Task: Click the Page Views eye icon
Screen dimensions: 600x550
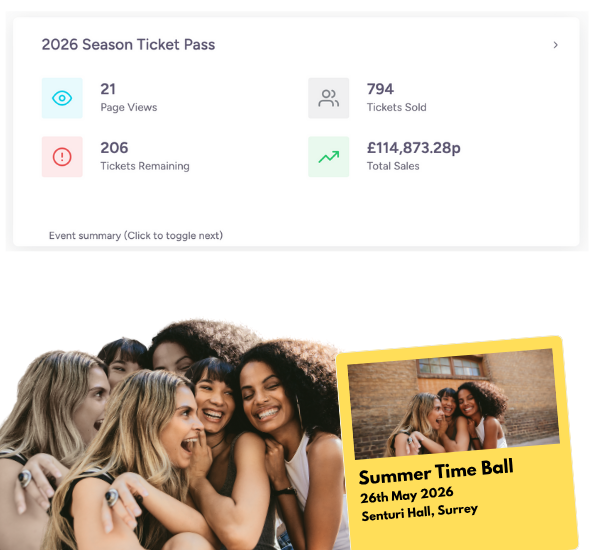Action: (x=62, y=98)
